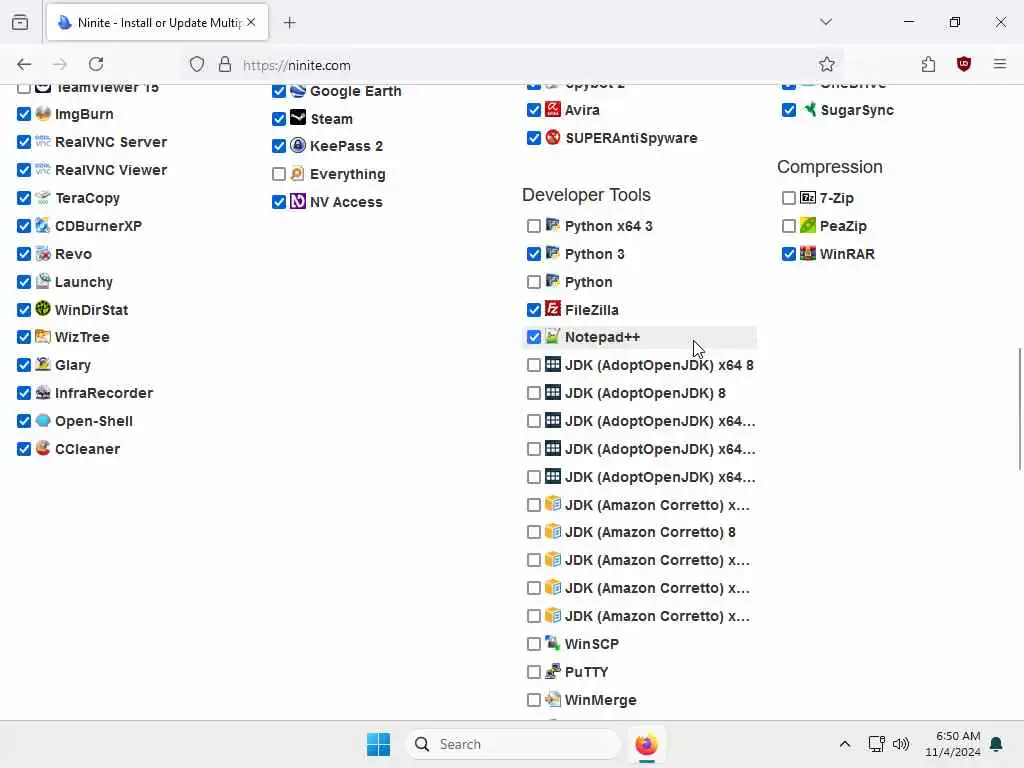Click the WinDirStat app icon
Image resolution: width=1024 pixels, height=768 pixels.
tap(43, 309)
